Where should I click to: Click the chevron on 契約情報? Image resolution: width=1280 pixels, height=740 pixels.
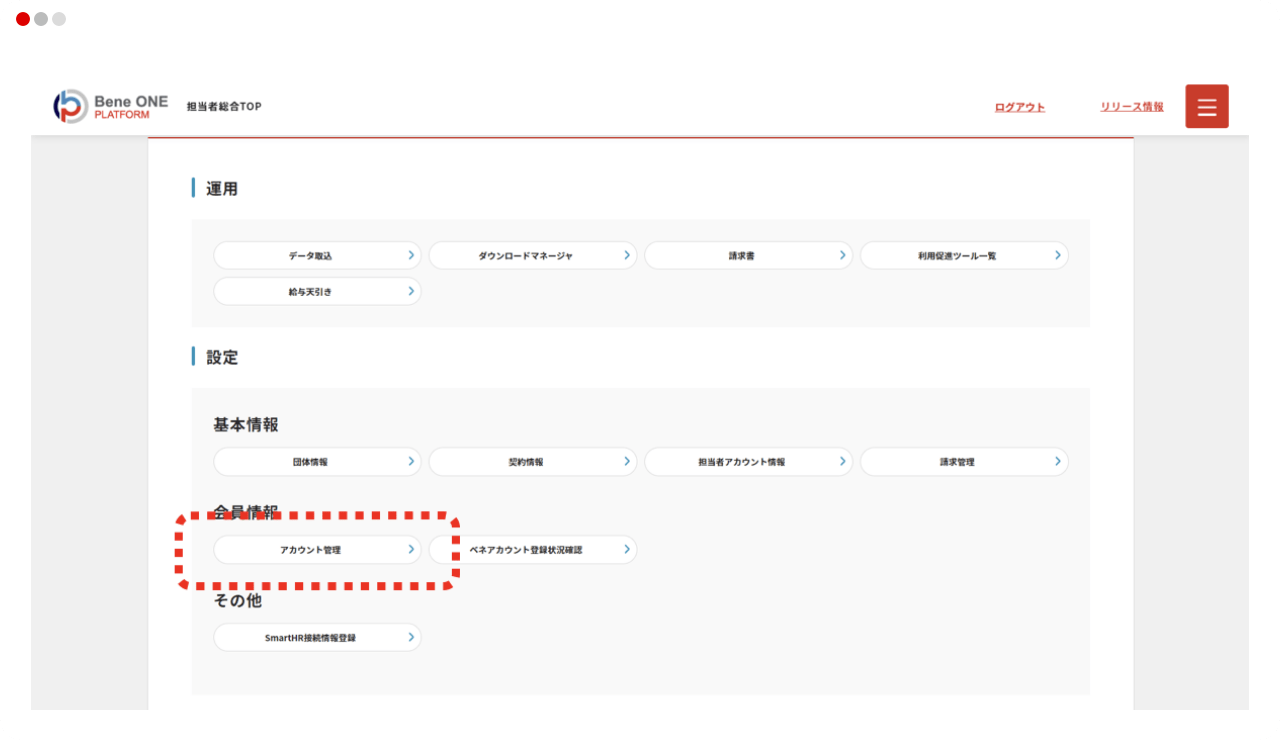pyautogui.click(x=627, y=462)
